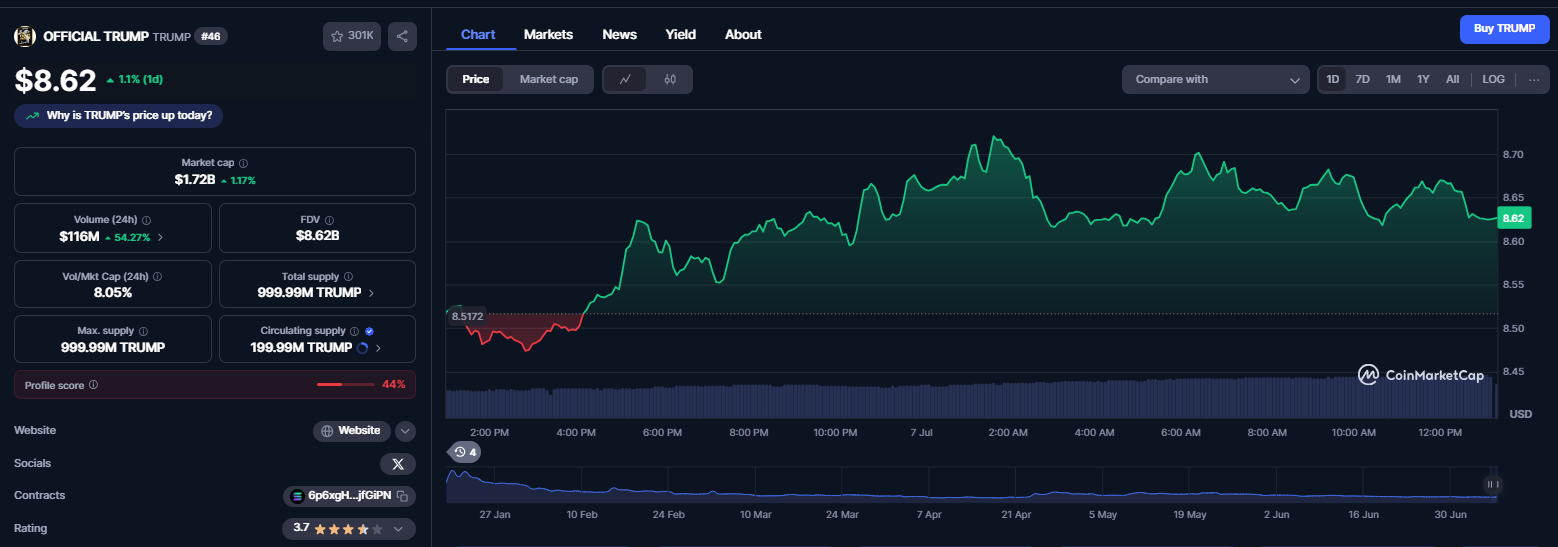Copy the contract address icon
The height and width of the screenshot is (547, 1558).
402,496
